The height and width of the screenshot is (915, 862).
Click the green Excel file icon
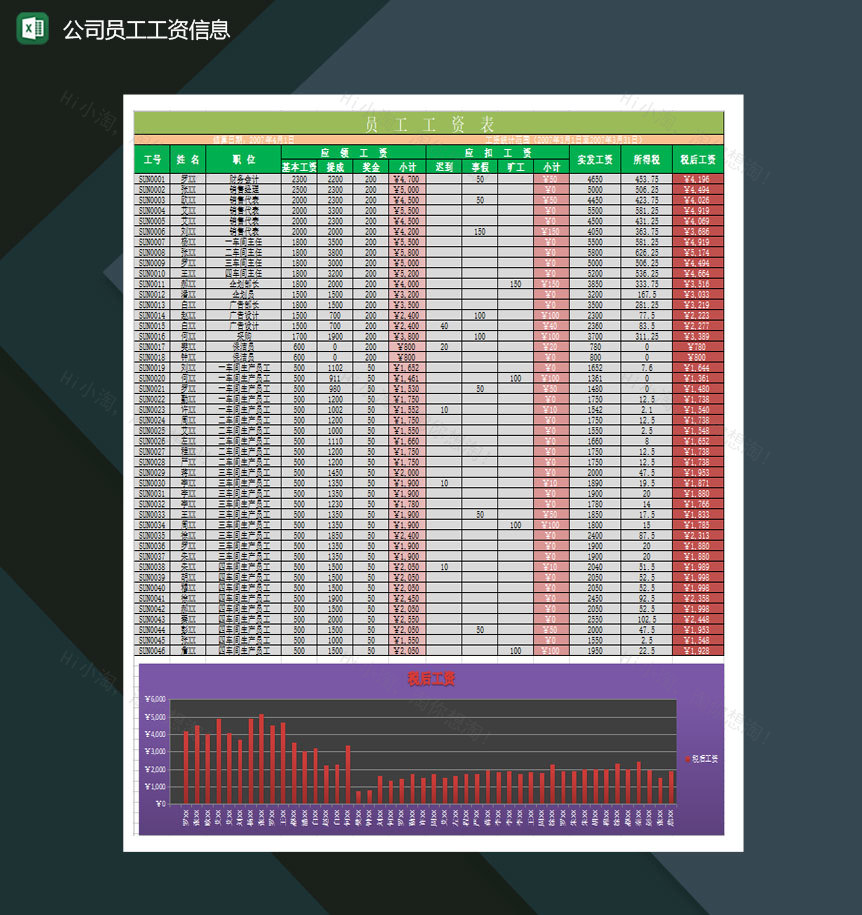coord(32,29)
